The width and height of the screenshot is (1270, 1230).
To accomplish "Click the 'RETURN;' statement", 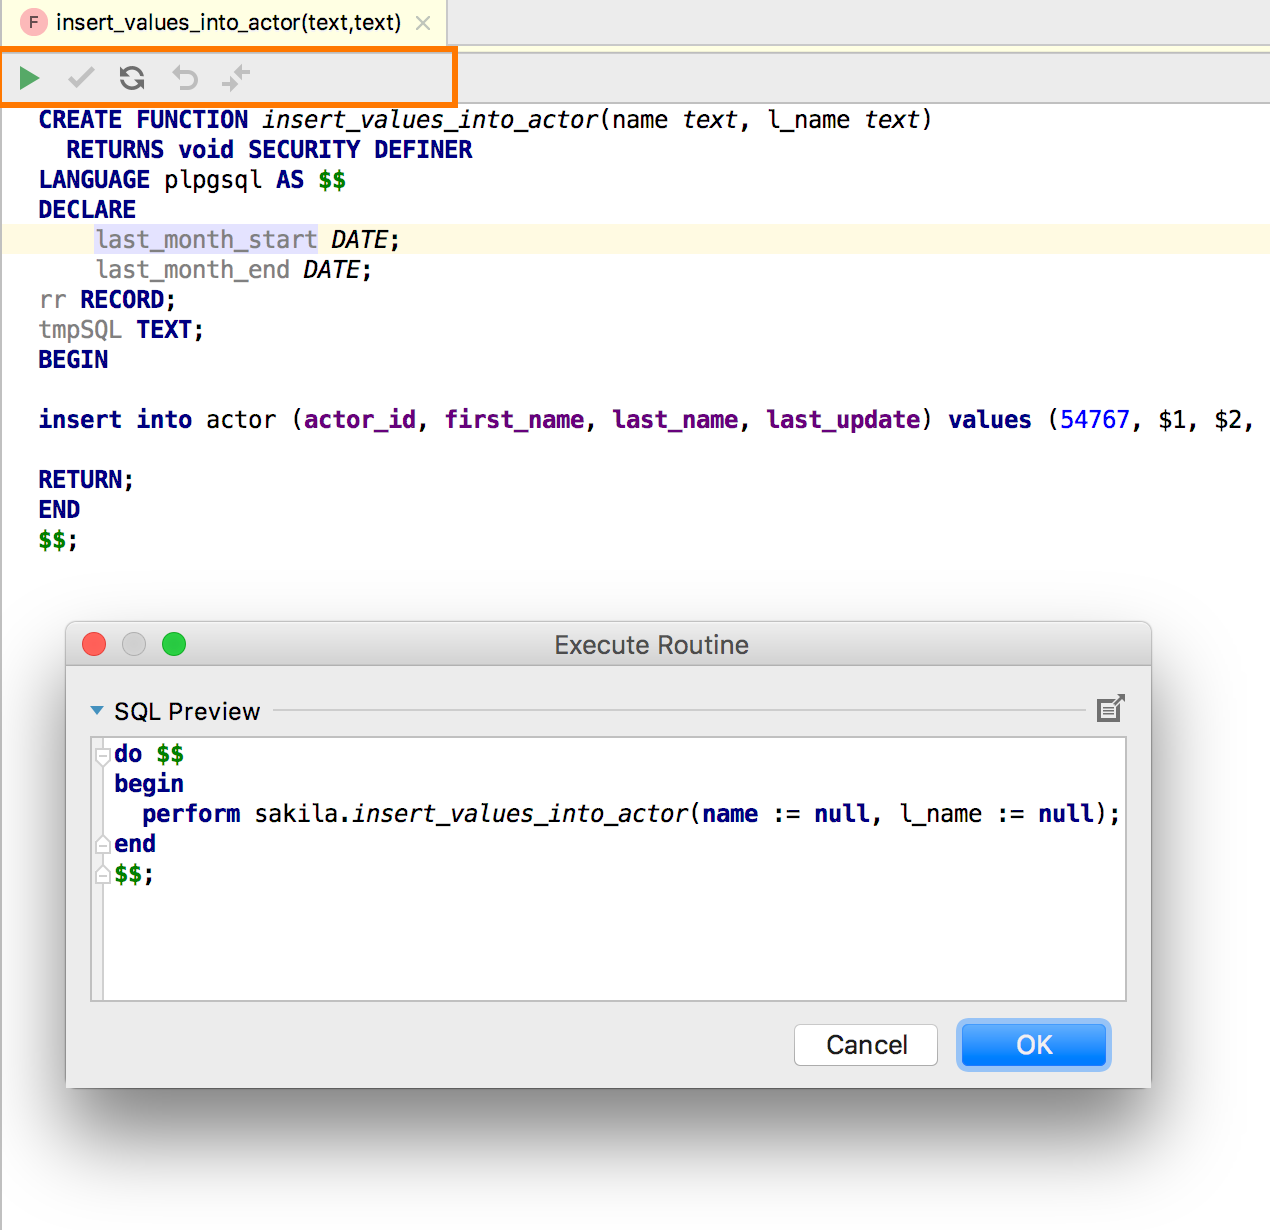I will pos(86,480).
